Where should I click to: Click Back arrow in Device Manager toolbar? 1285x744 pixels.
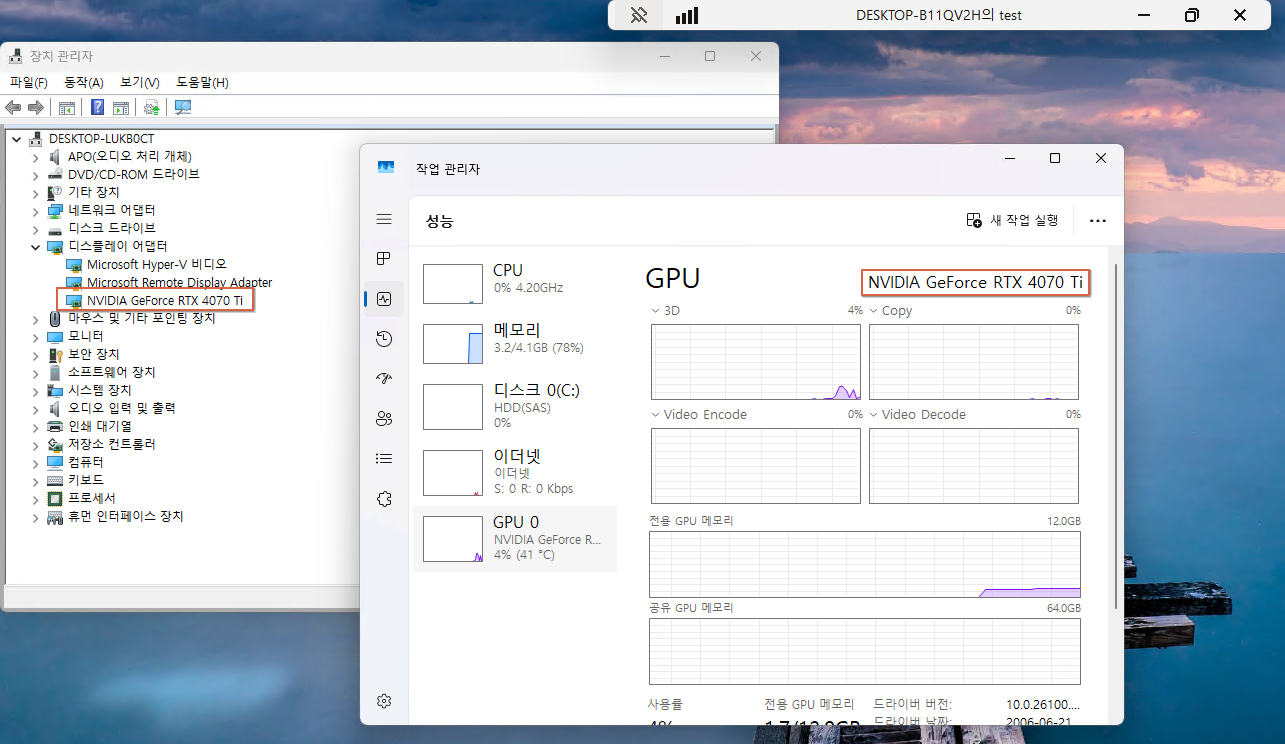[13, 107]
